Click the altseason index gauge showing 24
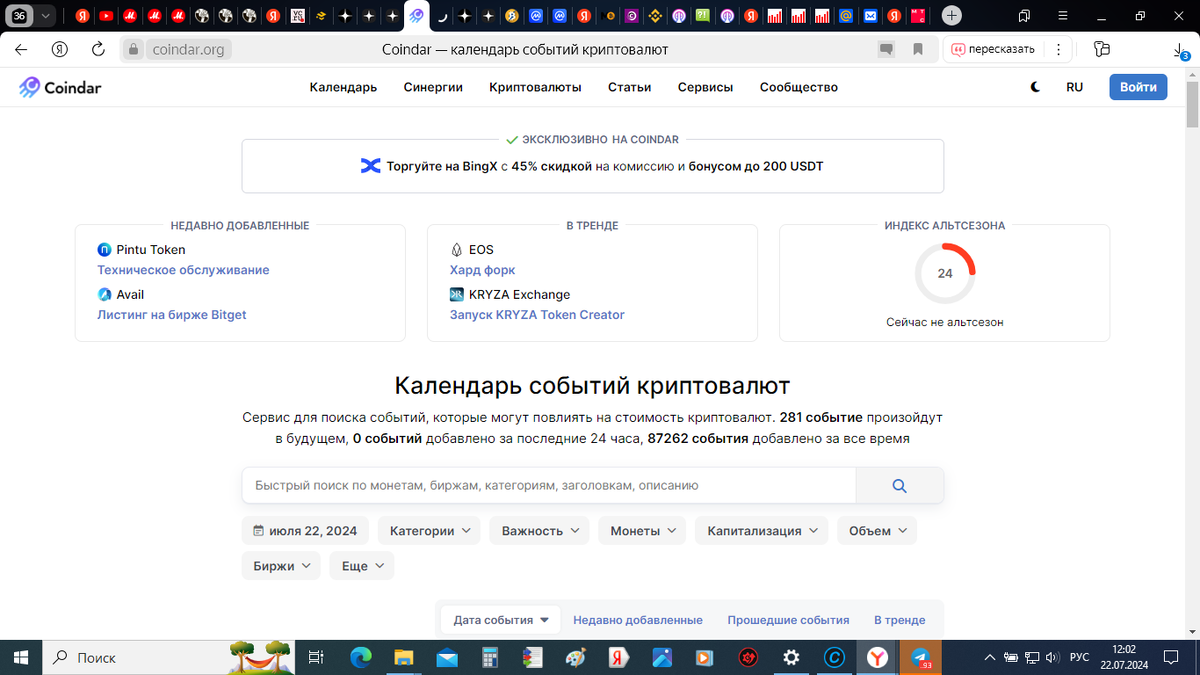The height and width of the screenshot is (675, 1200). pyautogui.click(x=945, y=273)
